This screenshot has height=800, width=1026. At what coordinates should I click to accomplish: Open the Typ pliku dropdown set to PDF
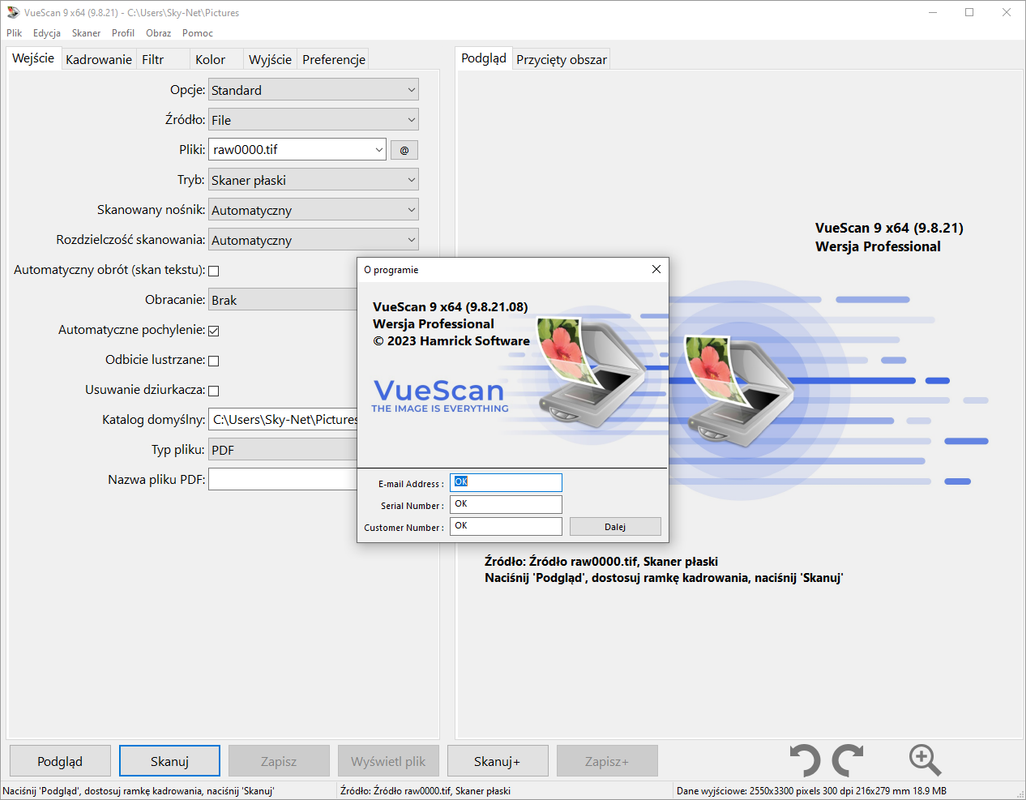(x=283, y=450)
